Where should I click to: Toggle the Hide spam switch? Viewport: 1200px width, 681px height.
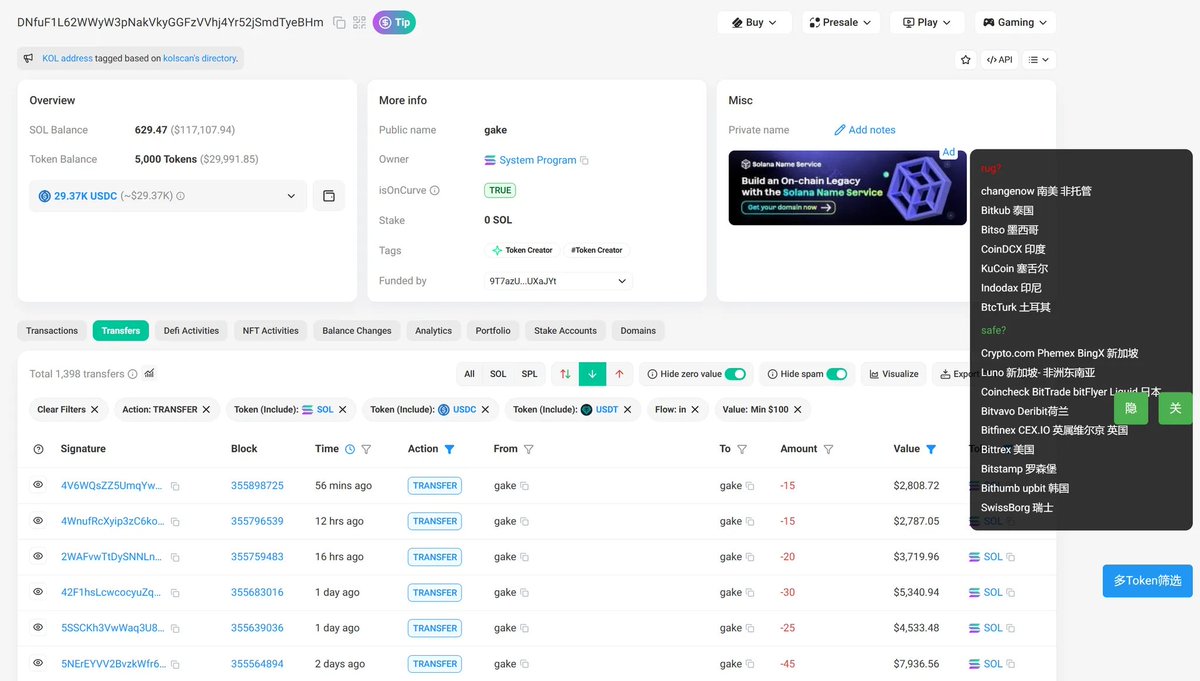(837, 374)
